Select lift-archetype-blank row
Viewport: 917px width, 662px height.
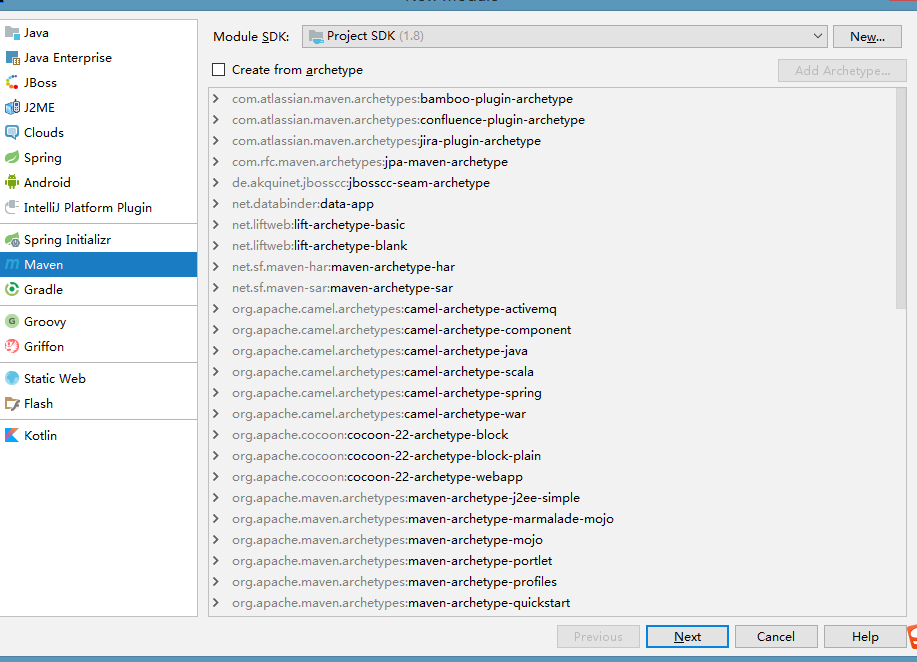coord(551,246)
